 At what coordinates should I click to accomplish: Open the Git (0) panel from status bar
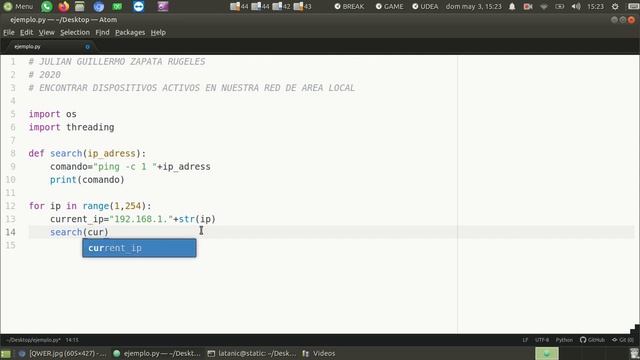622,340
